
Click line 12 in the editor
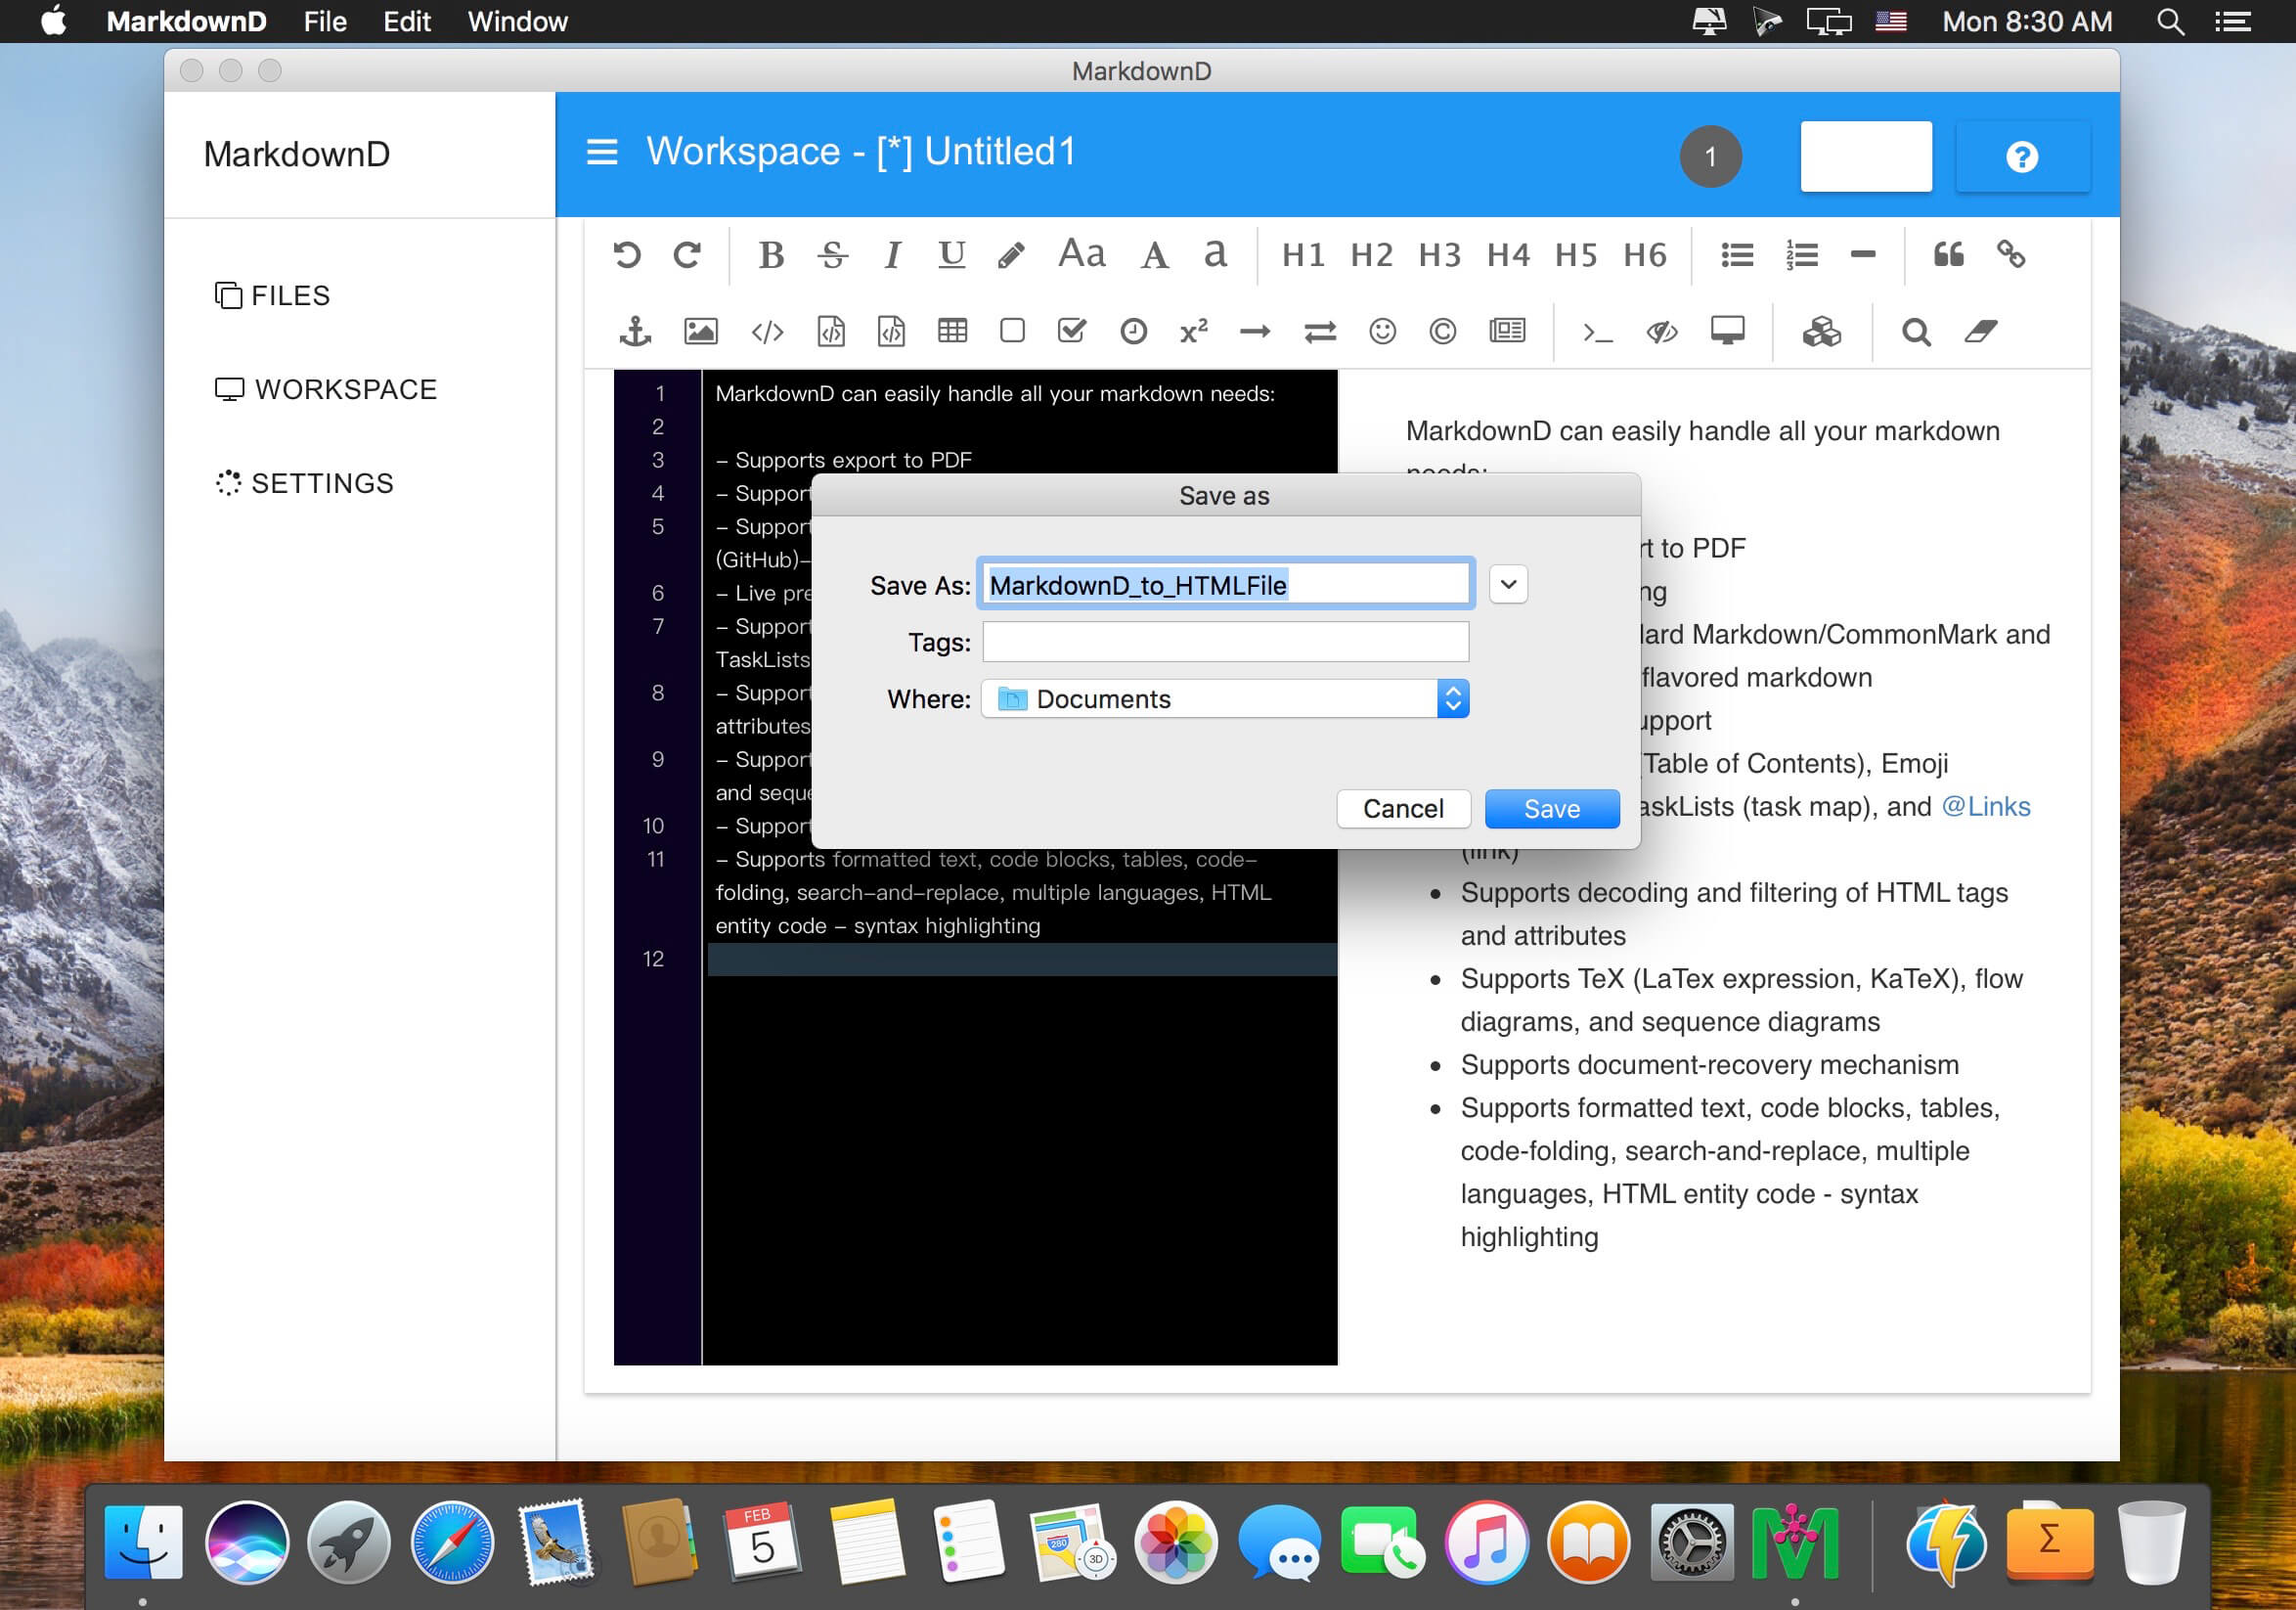coord(1021,959)
